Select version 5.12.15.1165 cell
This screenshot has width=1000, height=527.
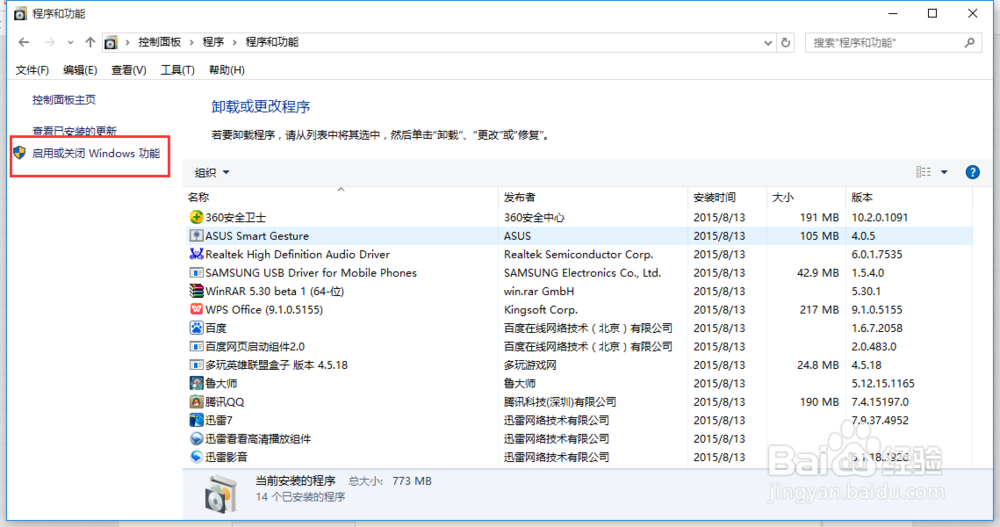(x=883, y=383)
